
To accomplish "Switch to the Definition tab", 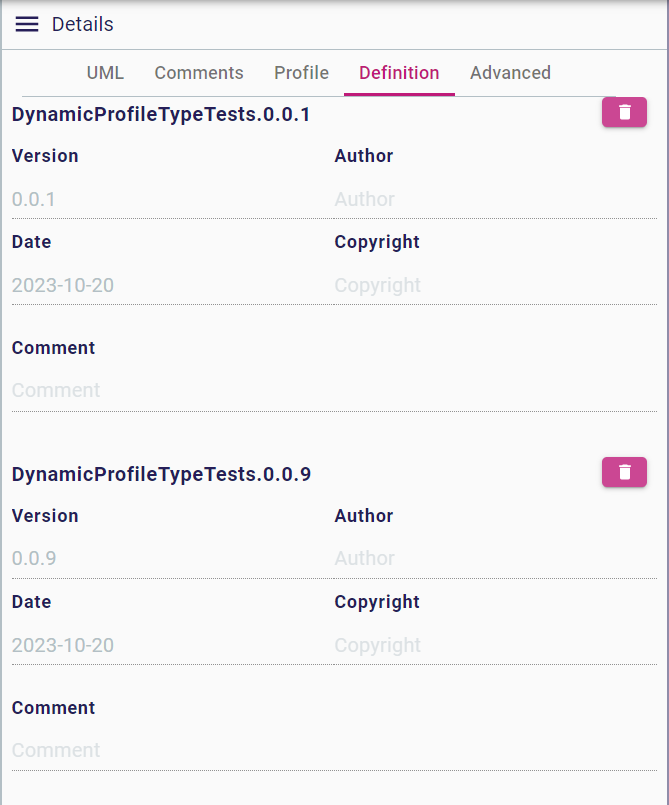I will 399,73.
